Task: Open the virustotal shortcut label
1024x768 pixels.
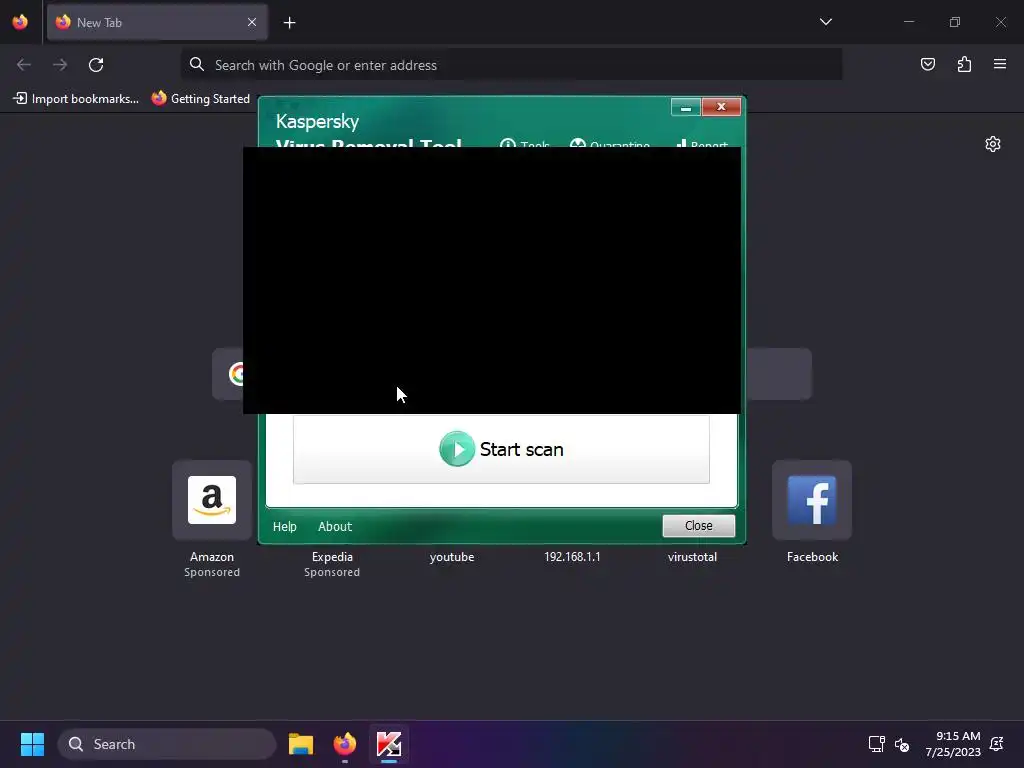Action: 692,557
